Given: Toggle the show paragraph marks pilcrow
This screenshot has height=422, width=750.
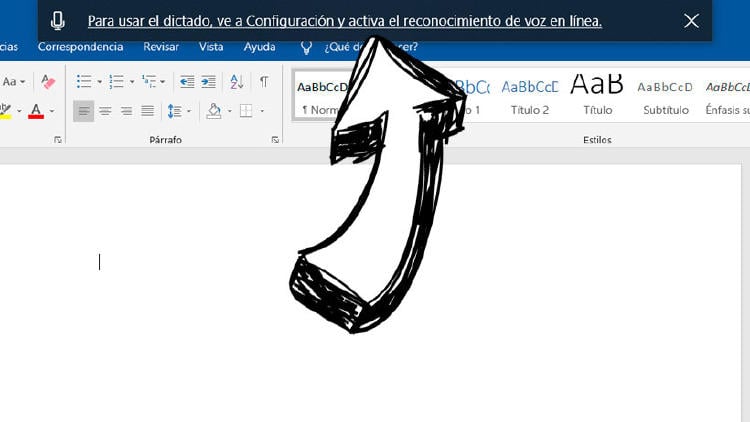Looking at the screenshot, I should coord(264,82).
